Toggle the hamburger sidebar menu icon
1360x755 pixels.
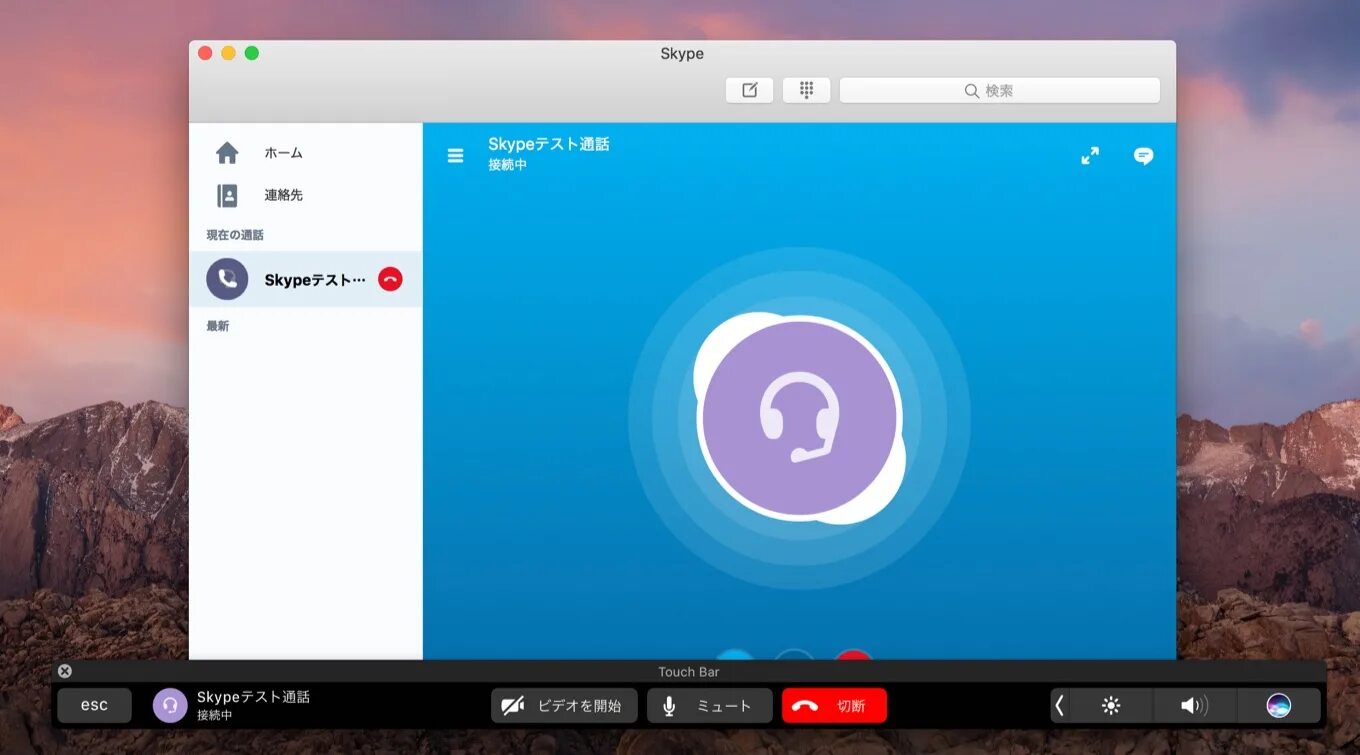pyautogui.click(x=455, y=156)
